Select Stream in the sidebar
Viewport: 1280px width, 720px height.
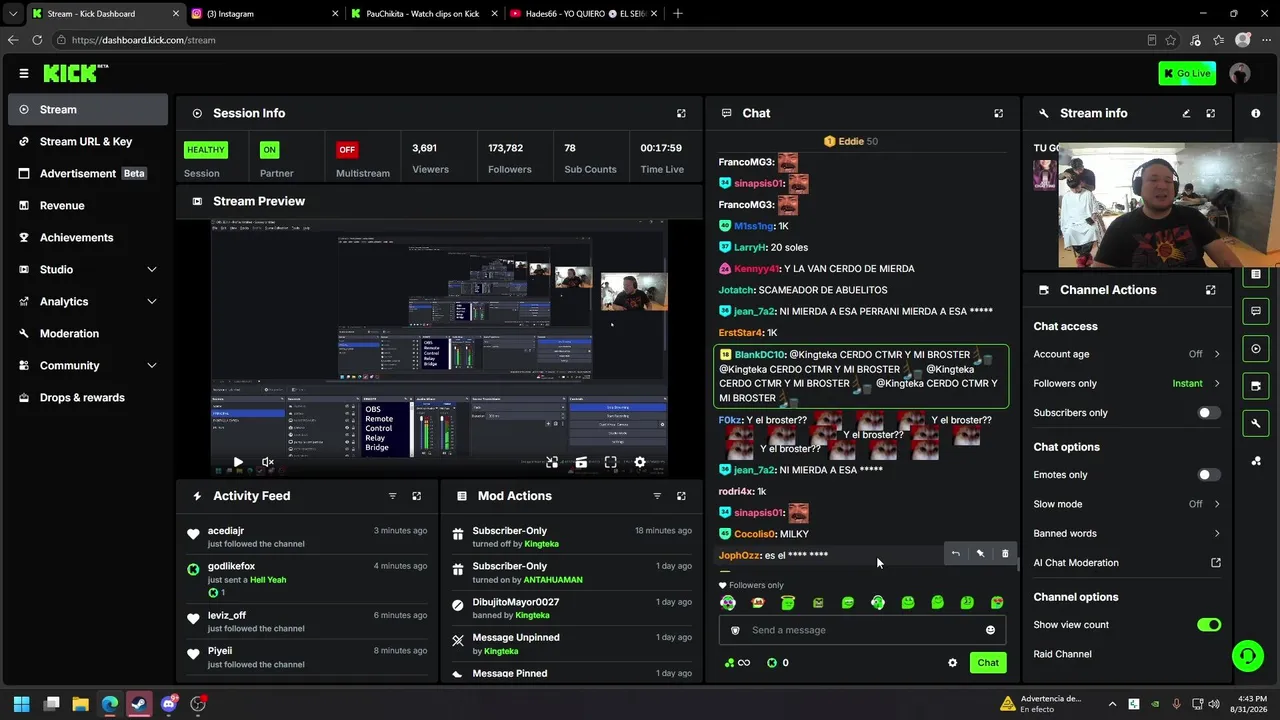(x=88, y=110)
